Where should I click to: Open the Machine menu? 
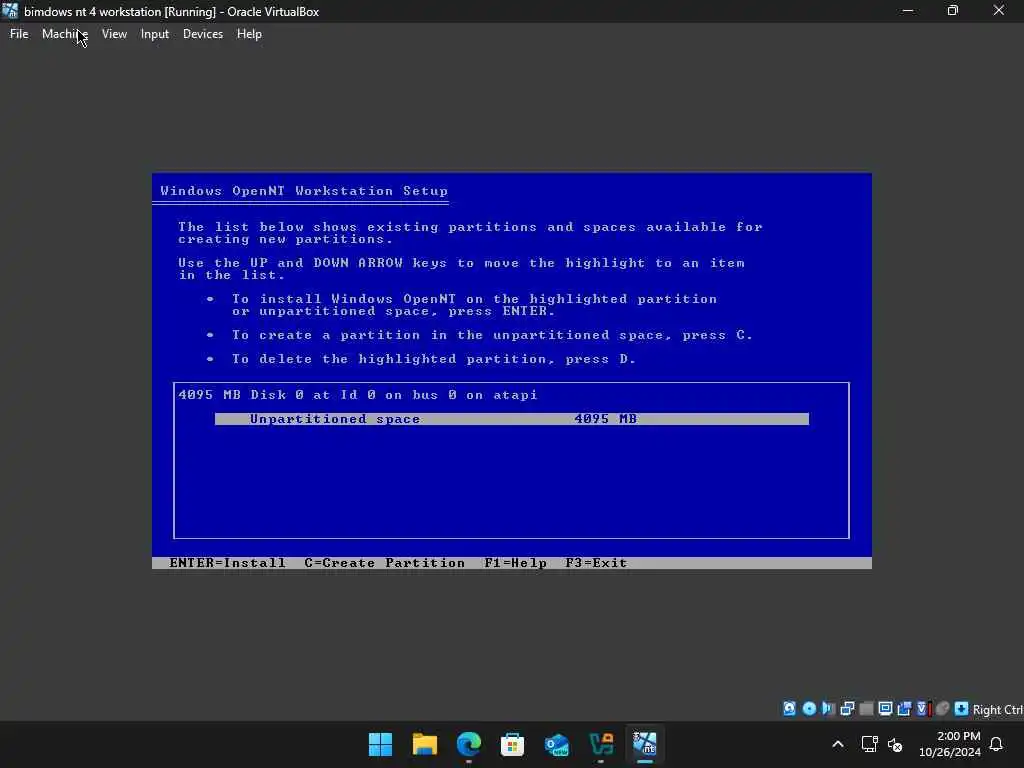[x=65, y=34]
